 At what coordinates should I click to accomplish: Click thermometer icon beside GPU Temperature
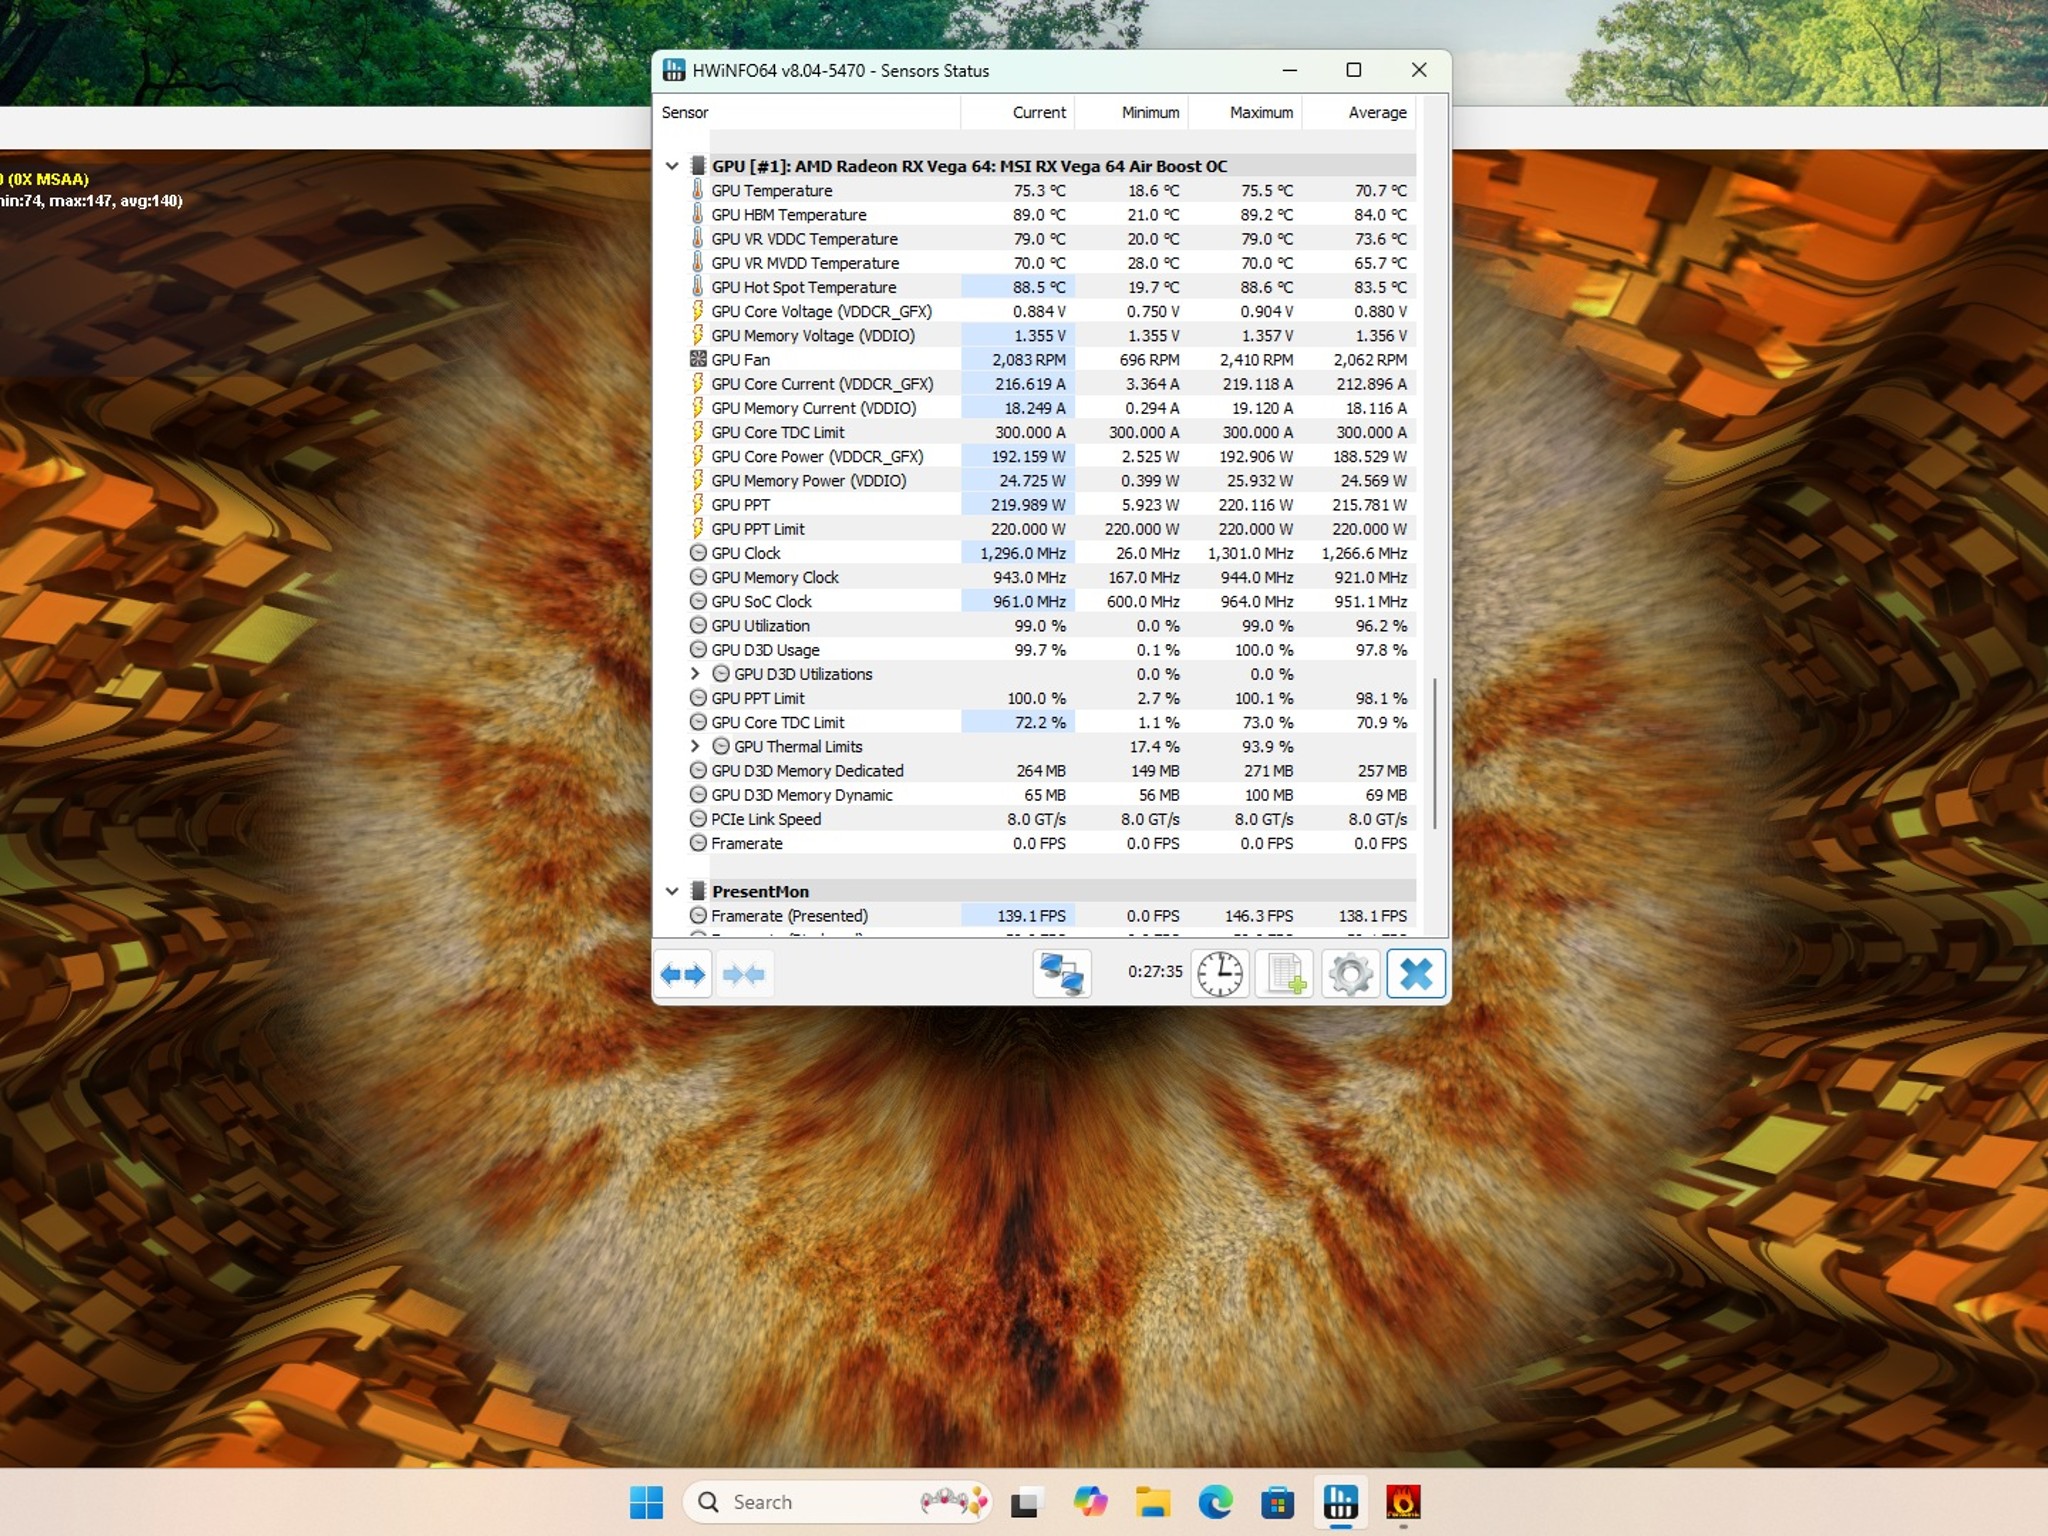698,190
